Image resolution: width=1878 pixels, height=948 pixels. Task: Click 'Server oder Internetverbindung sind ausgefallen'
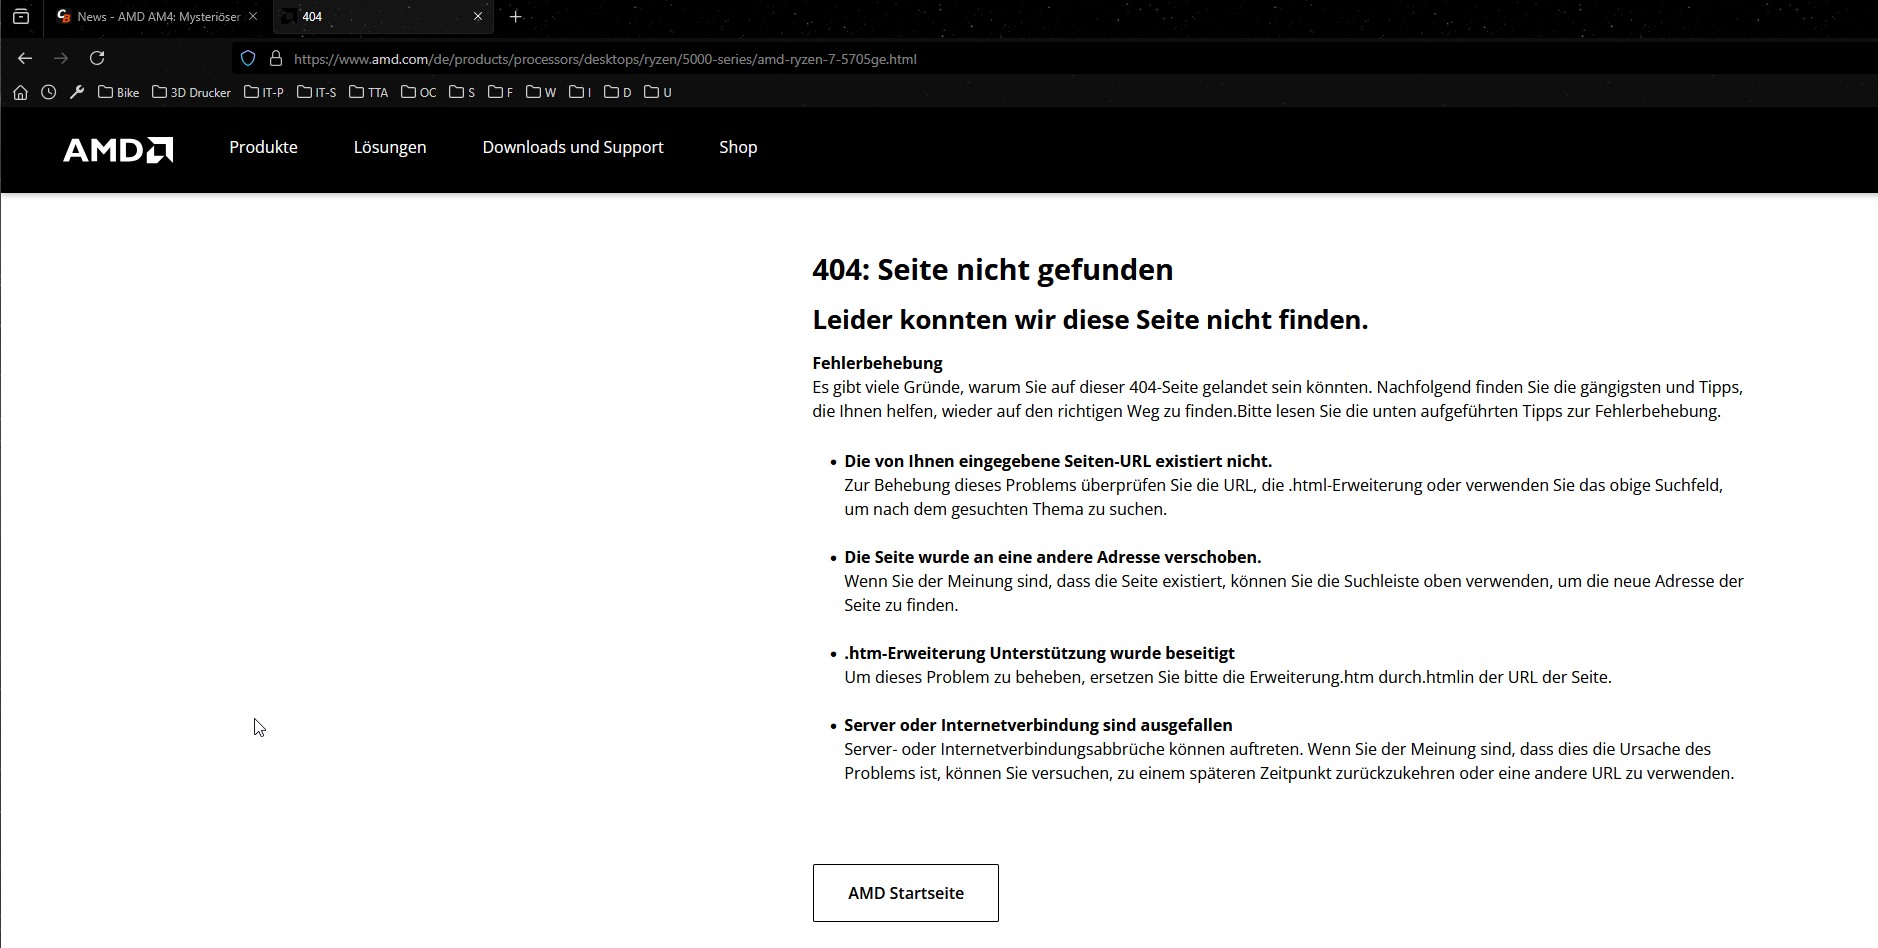coord(1038,725)
